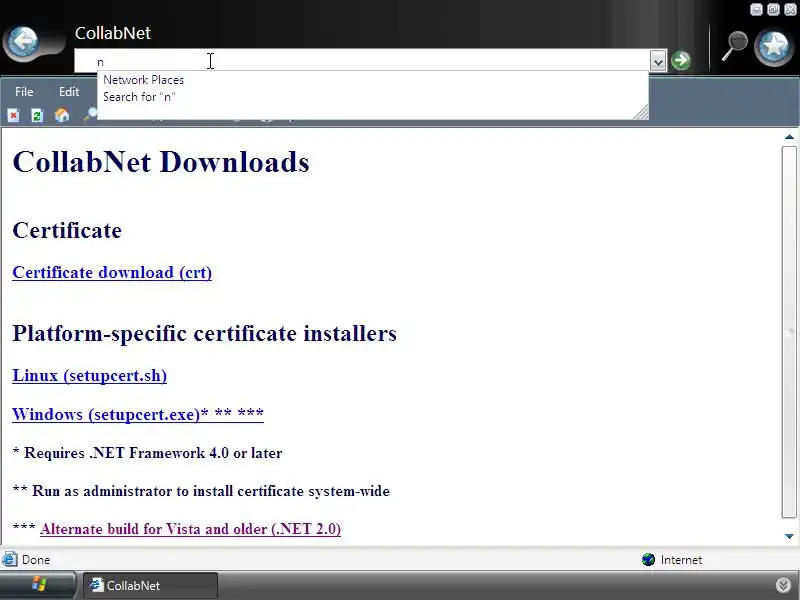
Task: Click inside the address input field
Action: [x=362, y=61]
